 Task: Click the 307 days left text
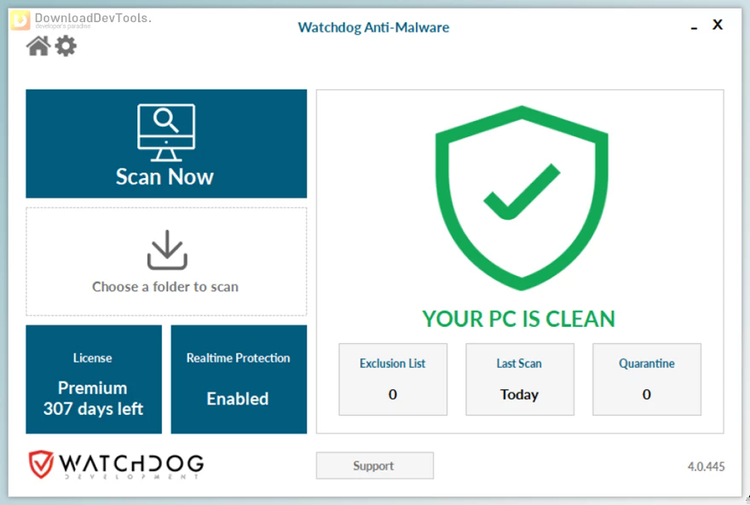93,409
